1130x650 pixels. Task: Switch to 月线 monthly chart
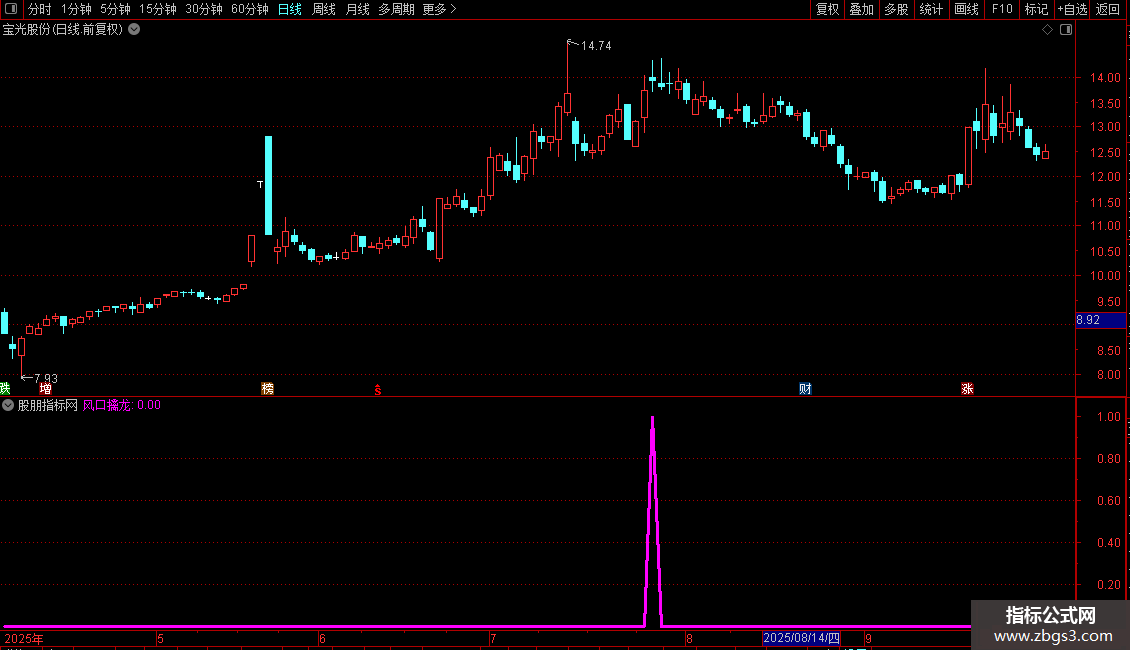click(357, 9)
